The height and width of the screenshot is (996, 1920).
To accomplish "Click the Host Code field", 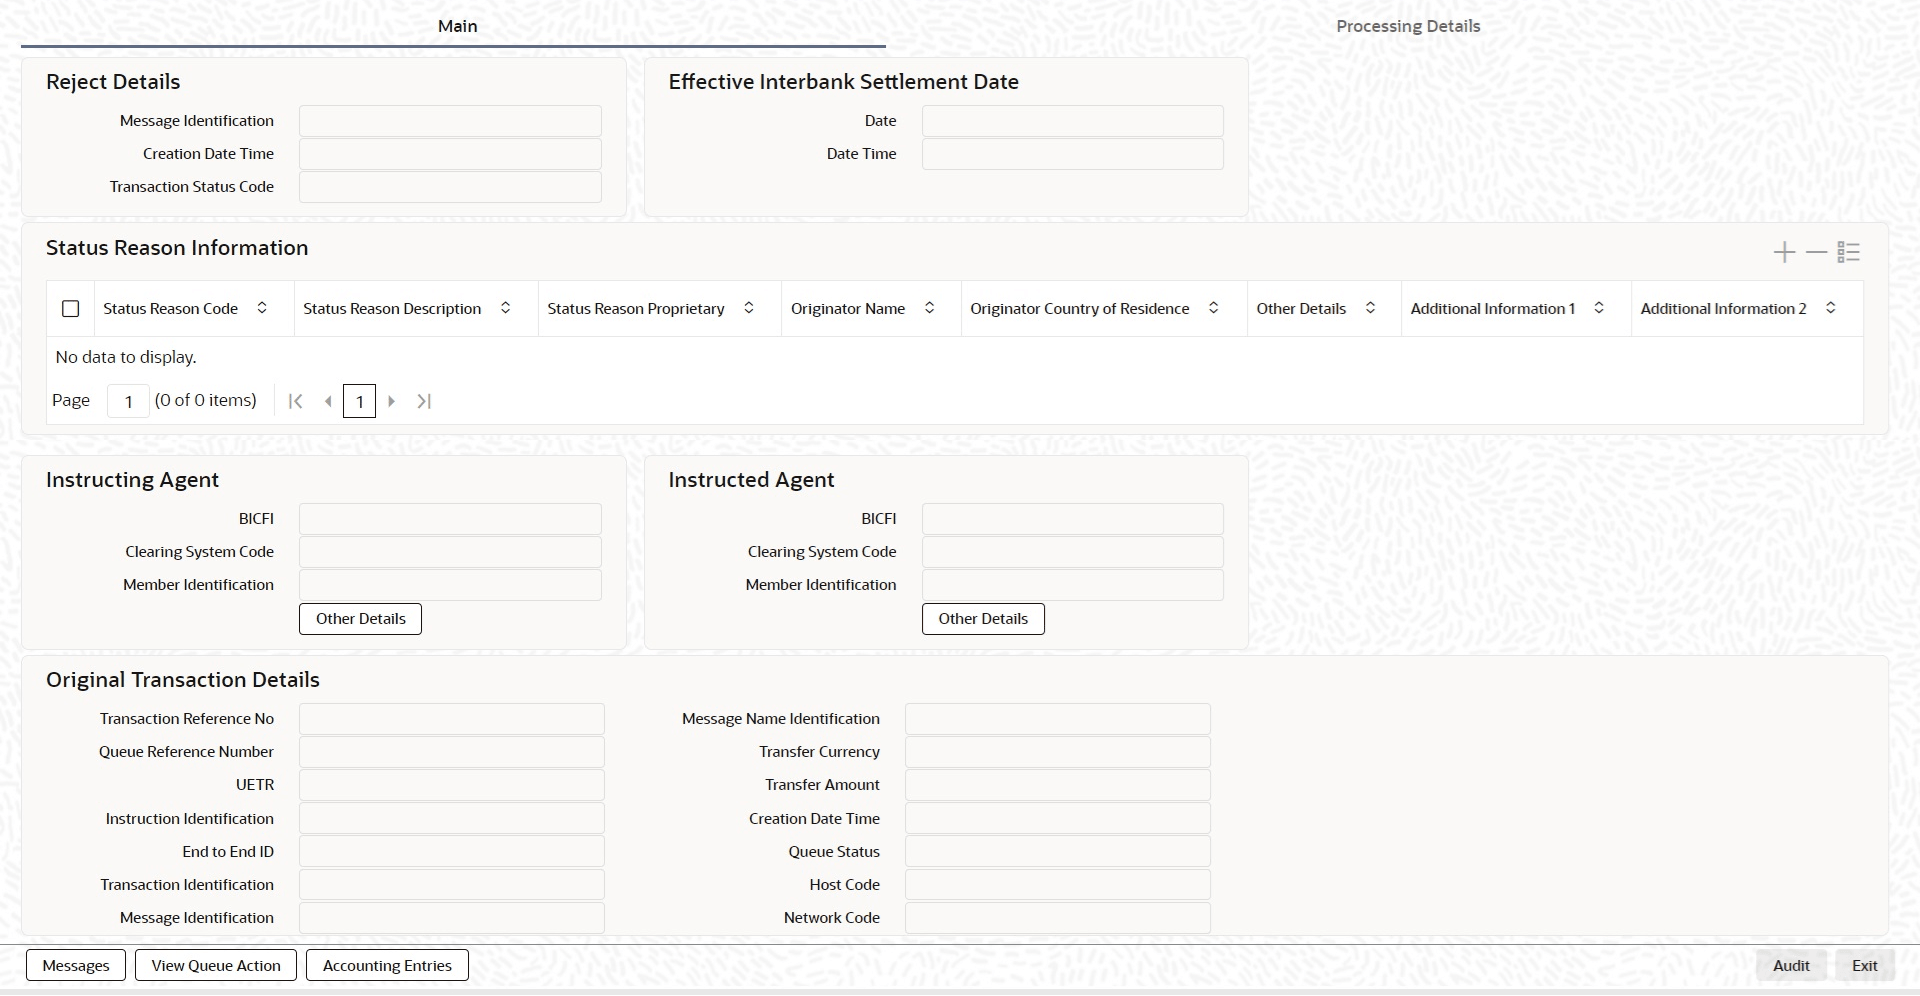I will click(1058, 884).
